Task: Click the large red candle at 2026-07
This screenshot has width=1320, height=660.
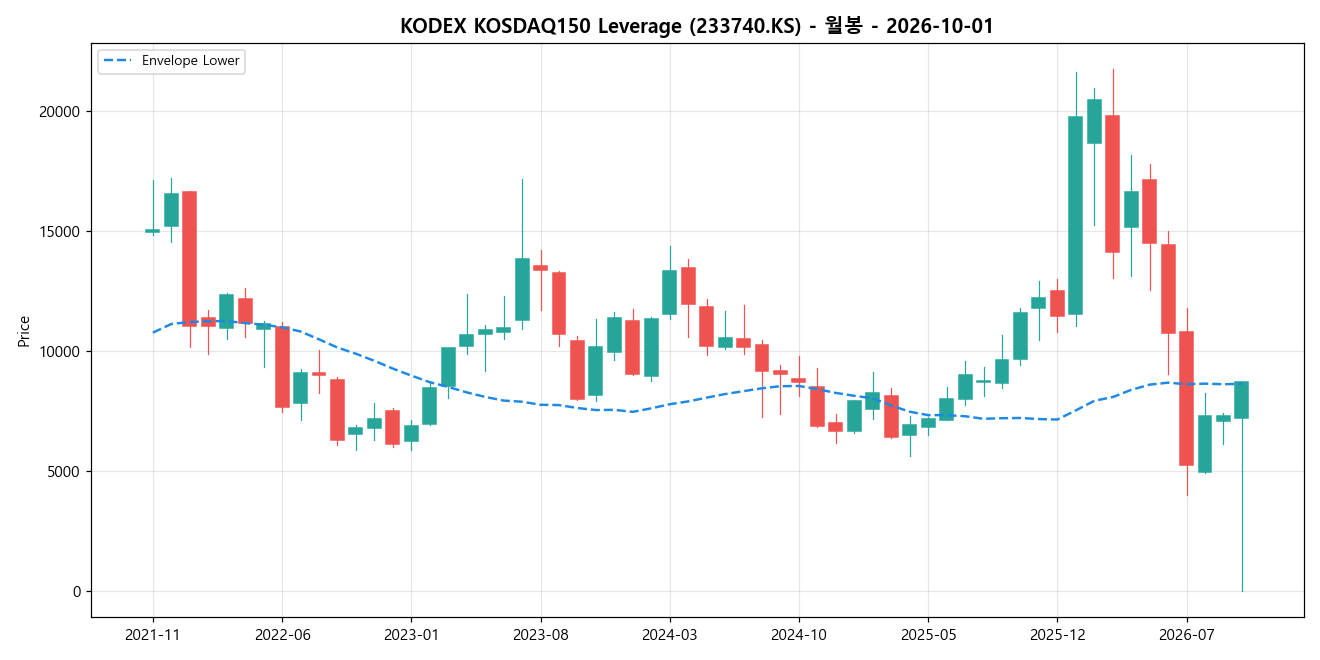Action: pos(1187,398)
